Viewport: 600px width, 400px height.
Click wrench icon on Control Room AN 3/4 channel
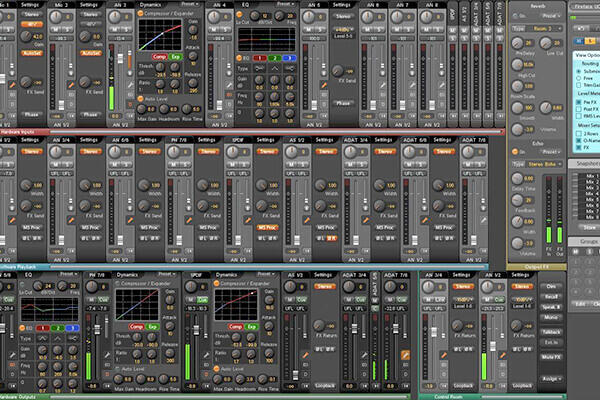click(443, 355)
